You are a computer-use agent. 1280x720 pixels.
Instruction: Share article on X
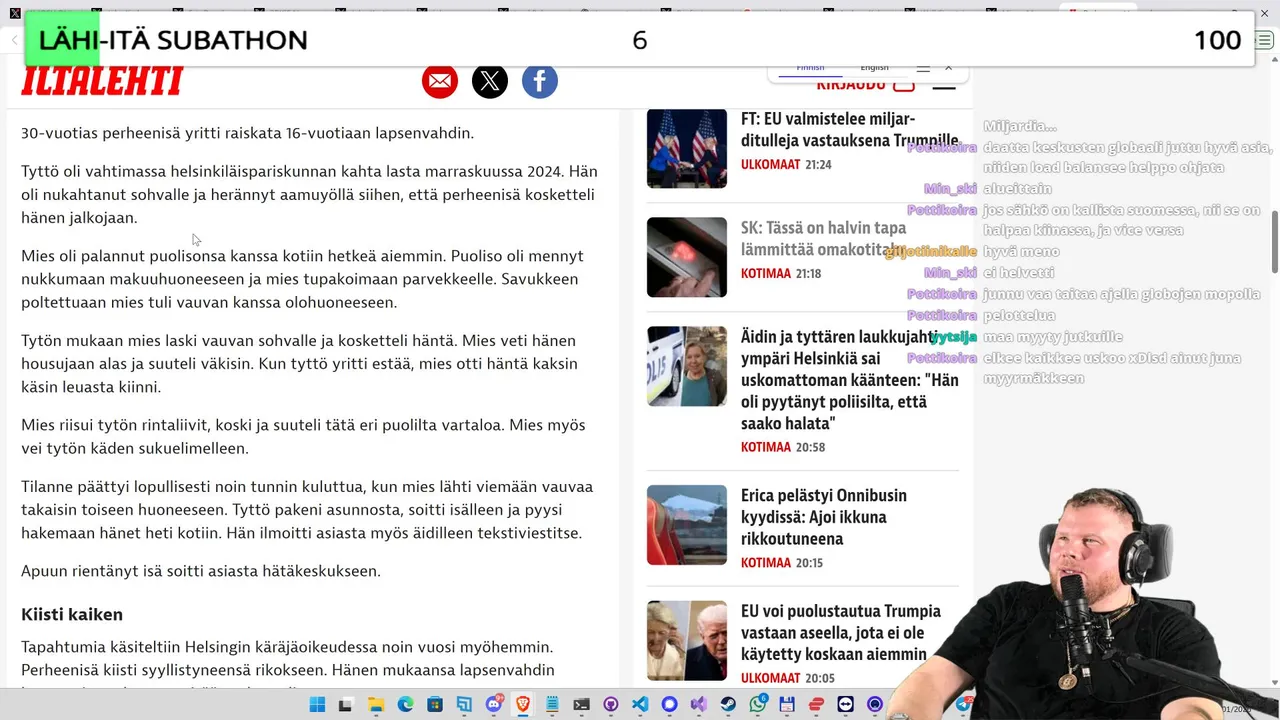click(x=490, y=81)
